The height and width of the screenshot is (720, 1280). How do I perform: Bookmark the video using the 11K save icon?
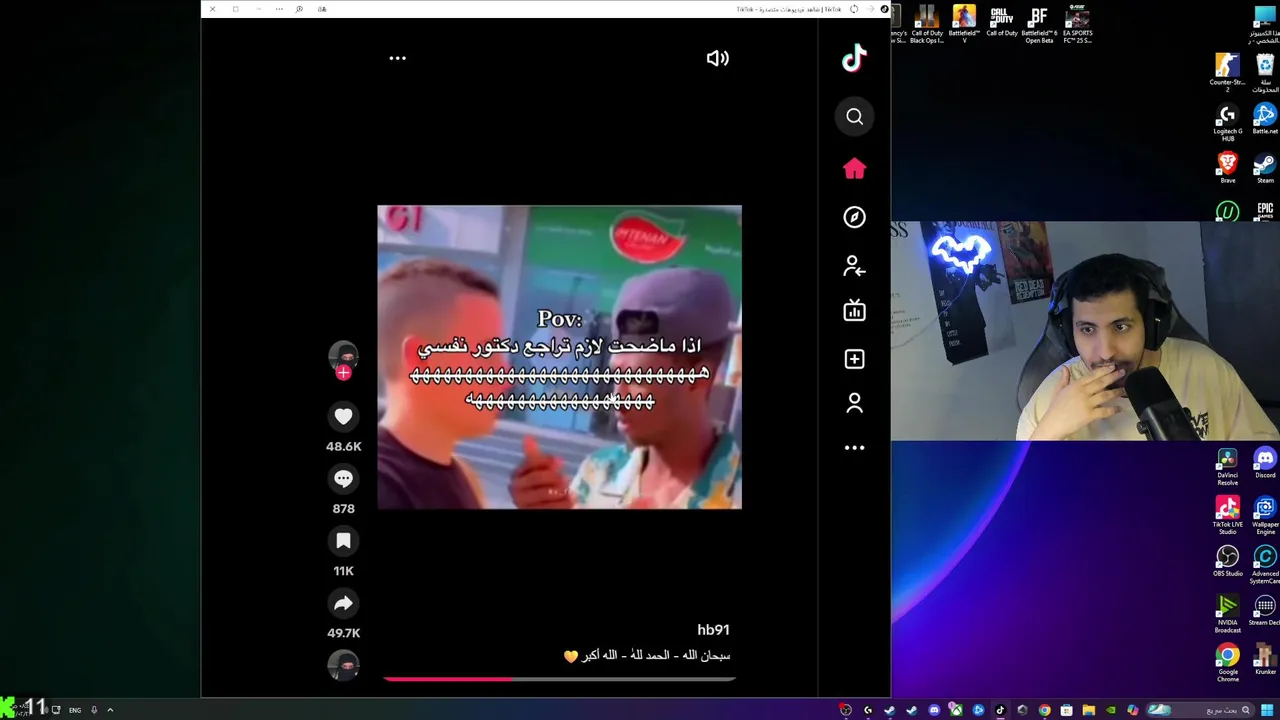click(x=343, y=541)
